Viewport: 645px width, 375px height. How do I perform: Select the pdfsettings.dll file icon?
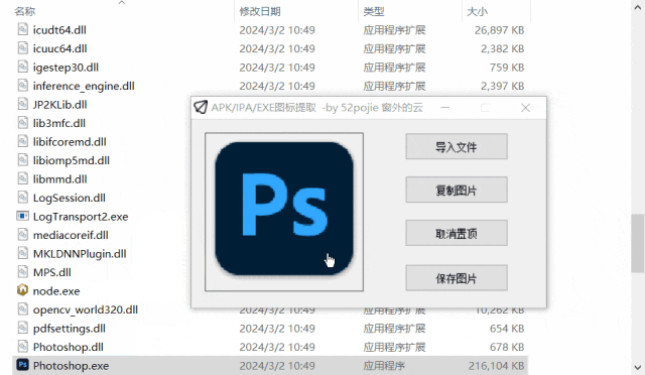23,328
